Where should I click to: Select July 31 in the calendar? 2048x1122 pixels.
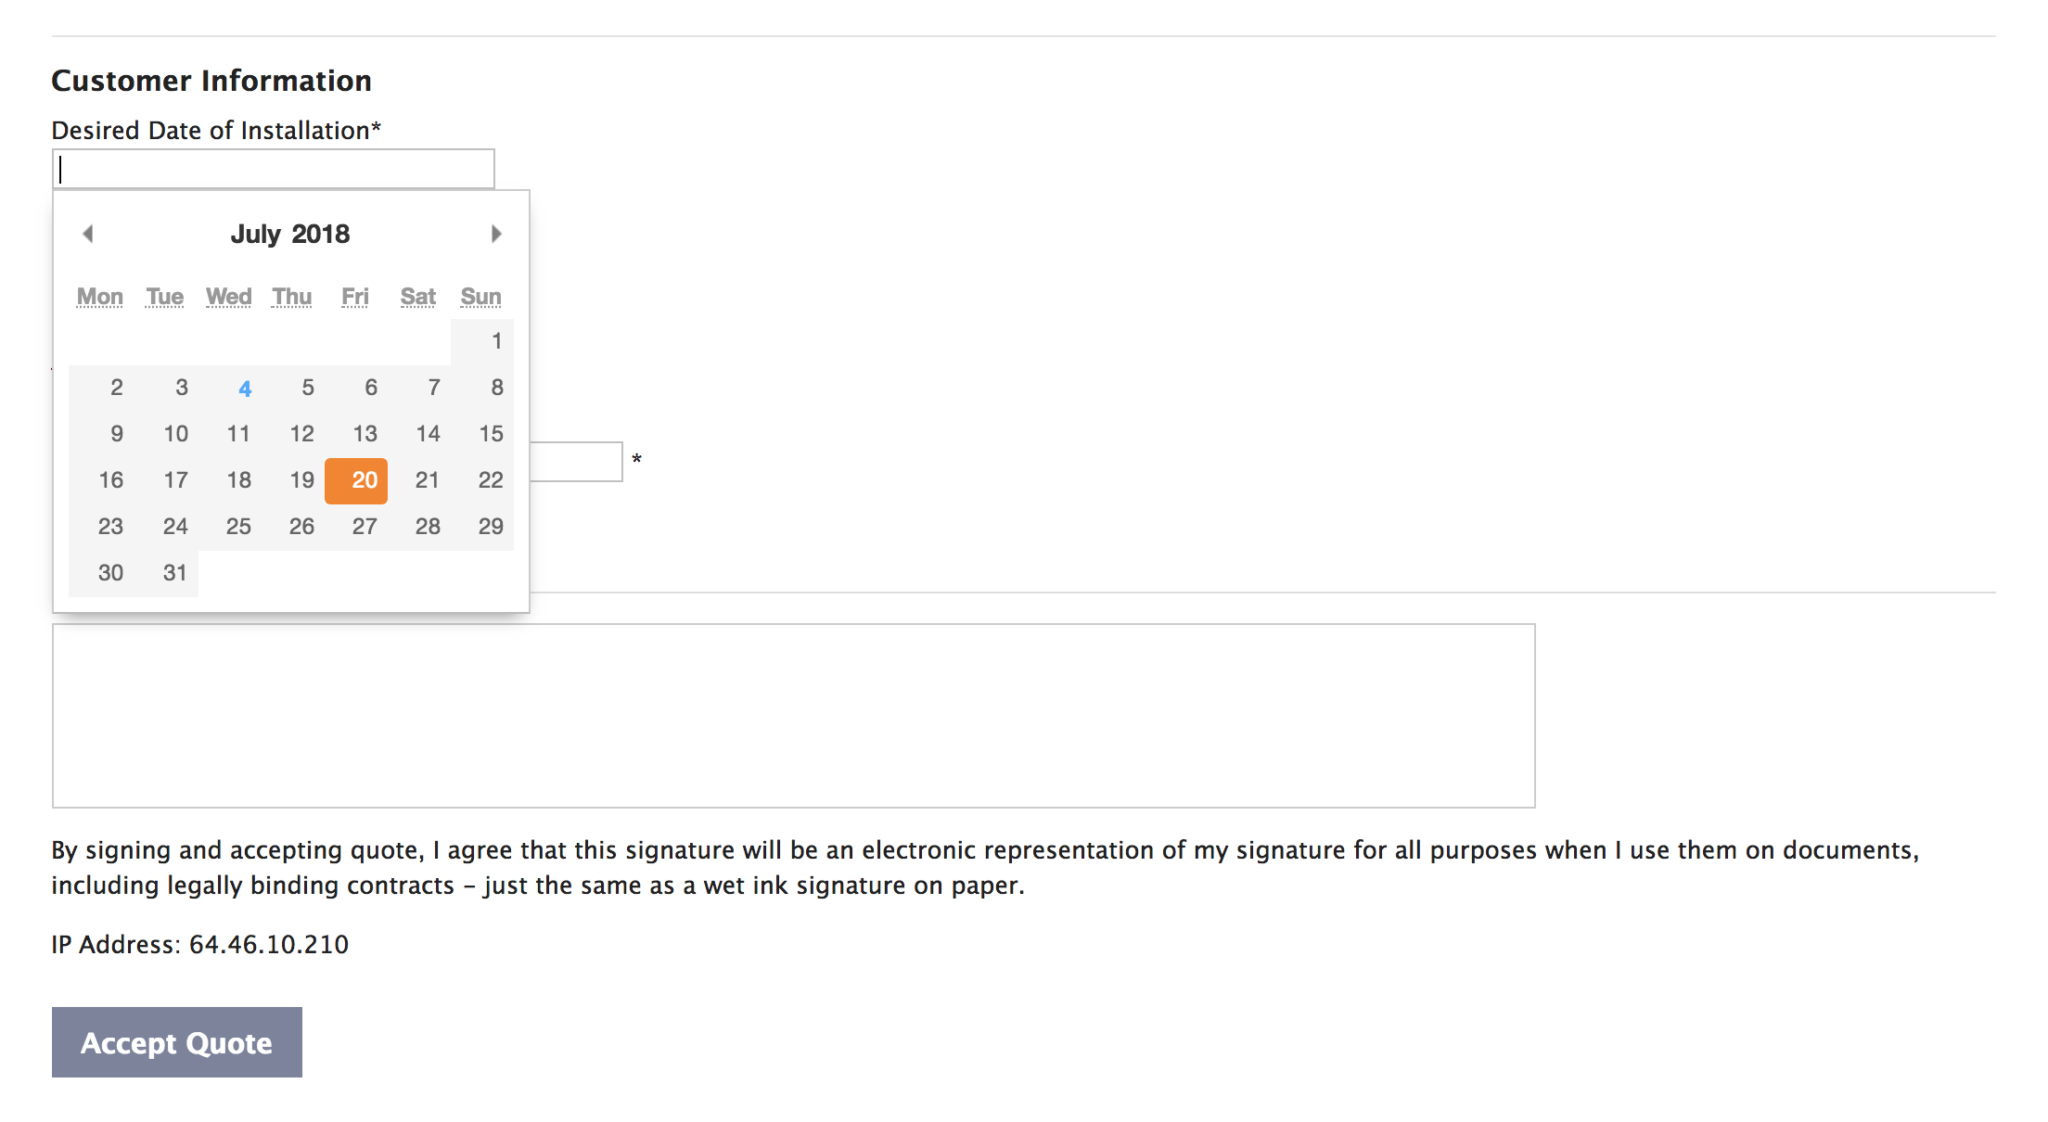click(166, 573)
